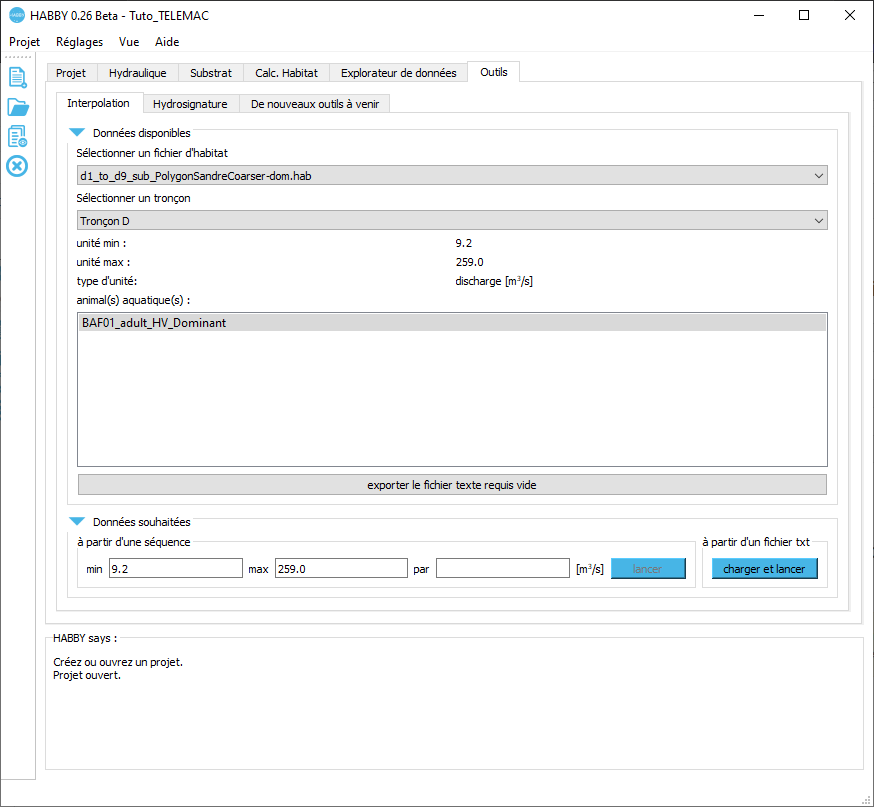Click exporter le fichier texte requis vide
This screenshot has width=874, height=807.
coord(452,485)
